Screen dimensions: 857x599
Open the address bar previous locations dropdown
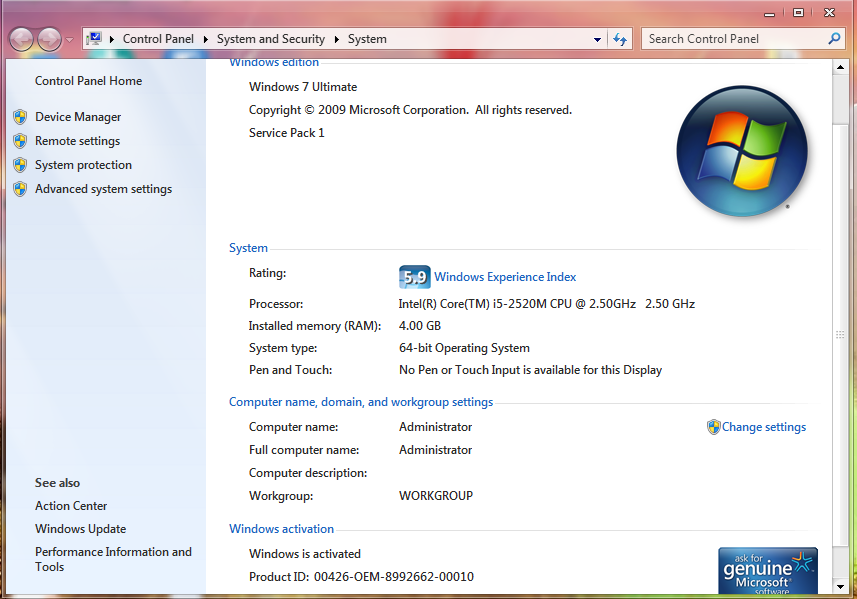click(597, 39)
